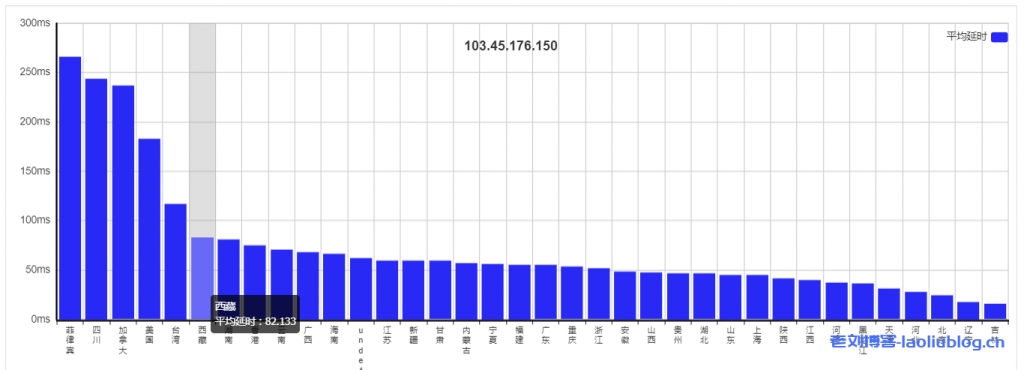The width and height of the screenshot is (1024, 370).
Task: Click the 加拿大 bar
Action: point(123,202)
